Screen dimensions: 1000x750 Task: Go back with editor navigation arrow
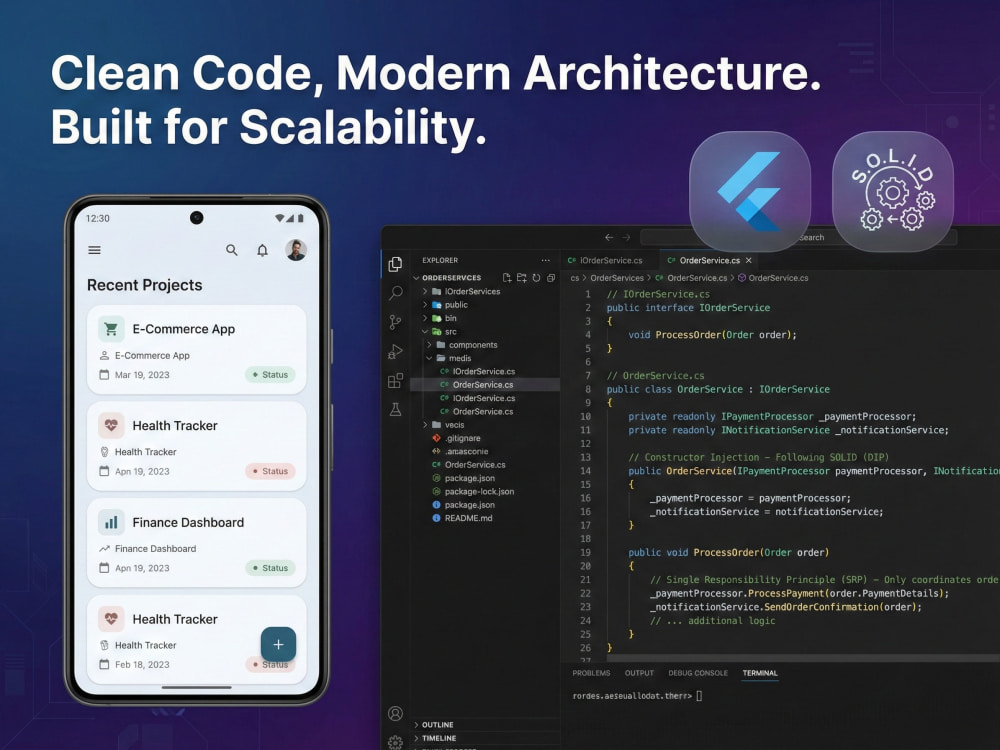point(609,237)
